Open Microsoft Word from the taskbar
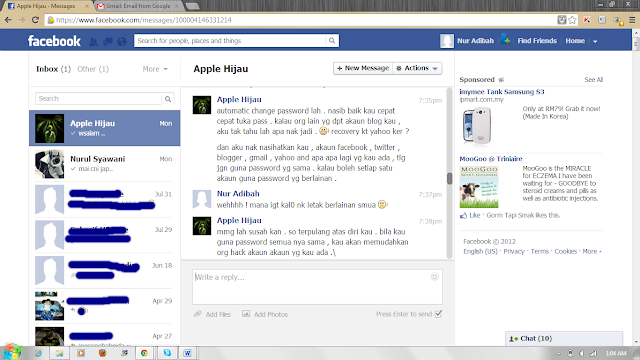Screen dimensions: 640x360 pos(187,353)
